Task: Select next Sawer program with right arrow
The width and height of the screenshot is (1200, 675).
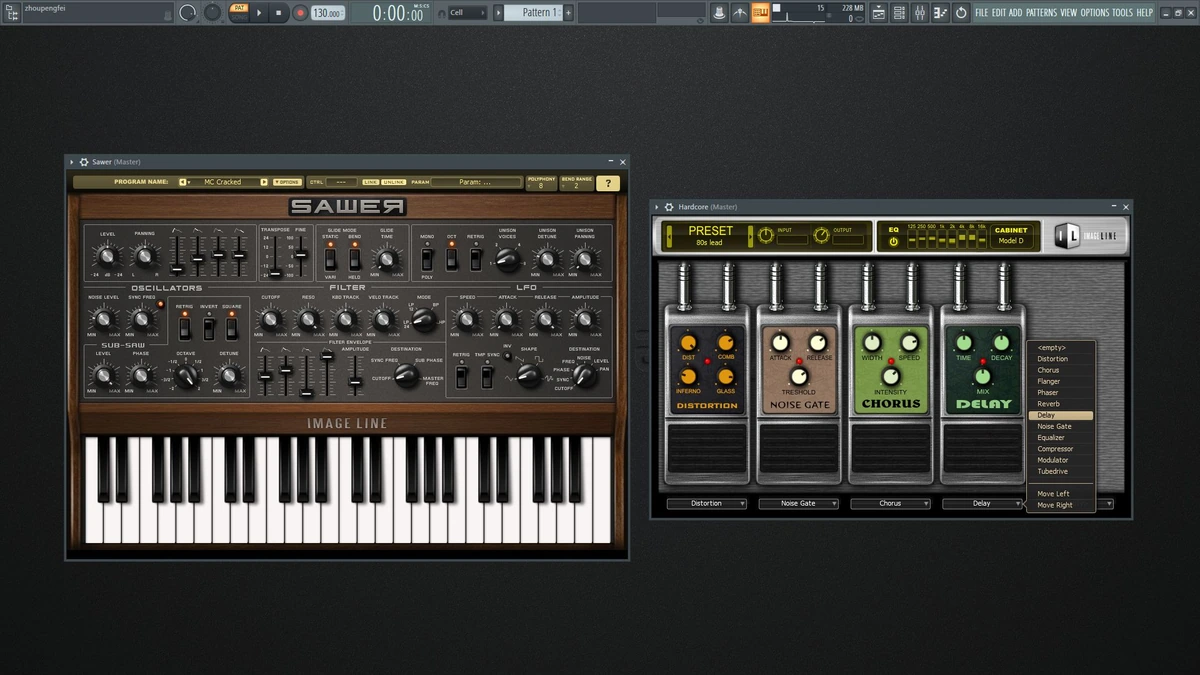Action: [x=264, y=182]
